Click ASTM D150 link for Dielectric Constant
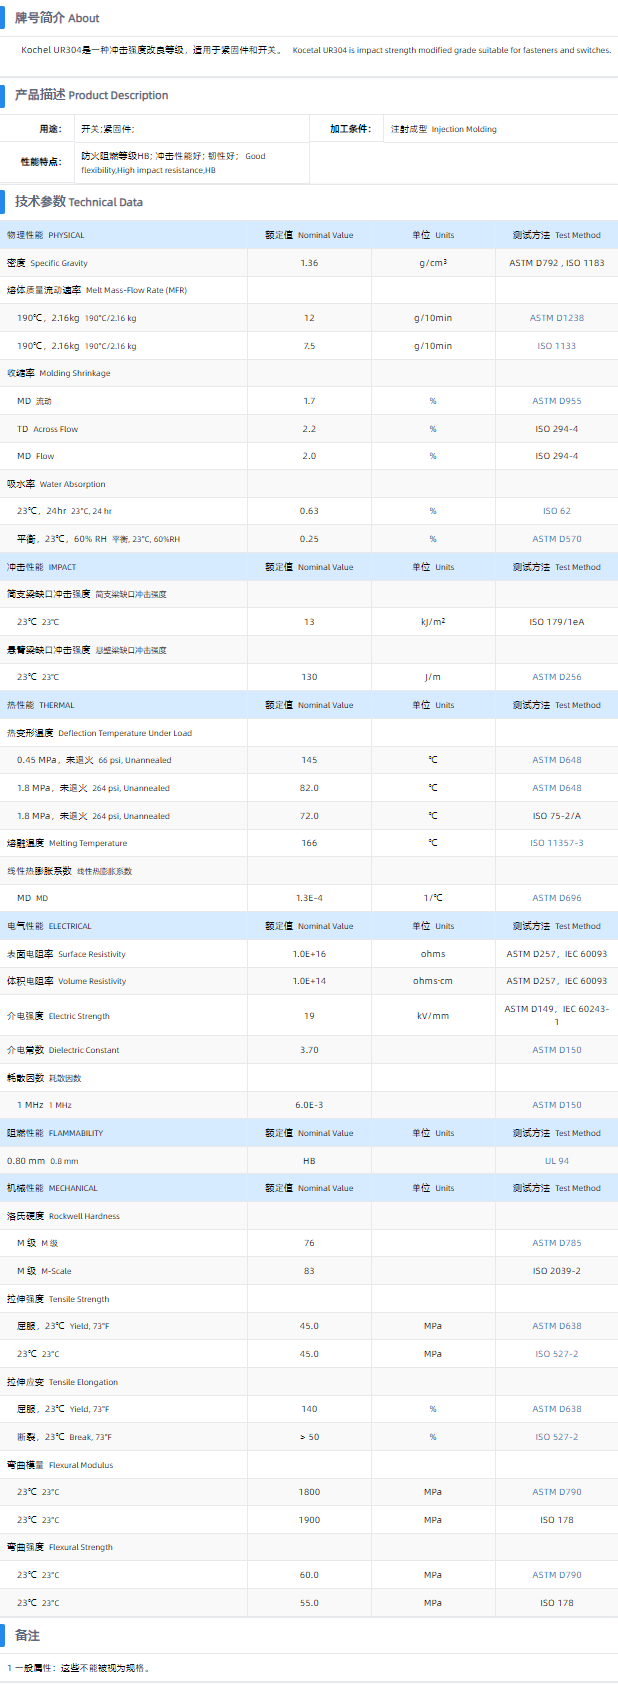Screen dimensions: 618x1684 tap(556, 1050)
